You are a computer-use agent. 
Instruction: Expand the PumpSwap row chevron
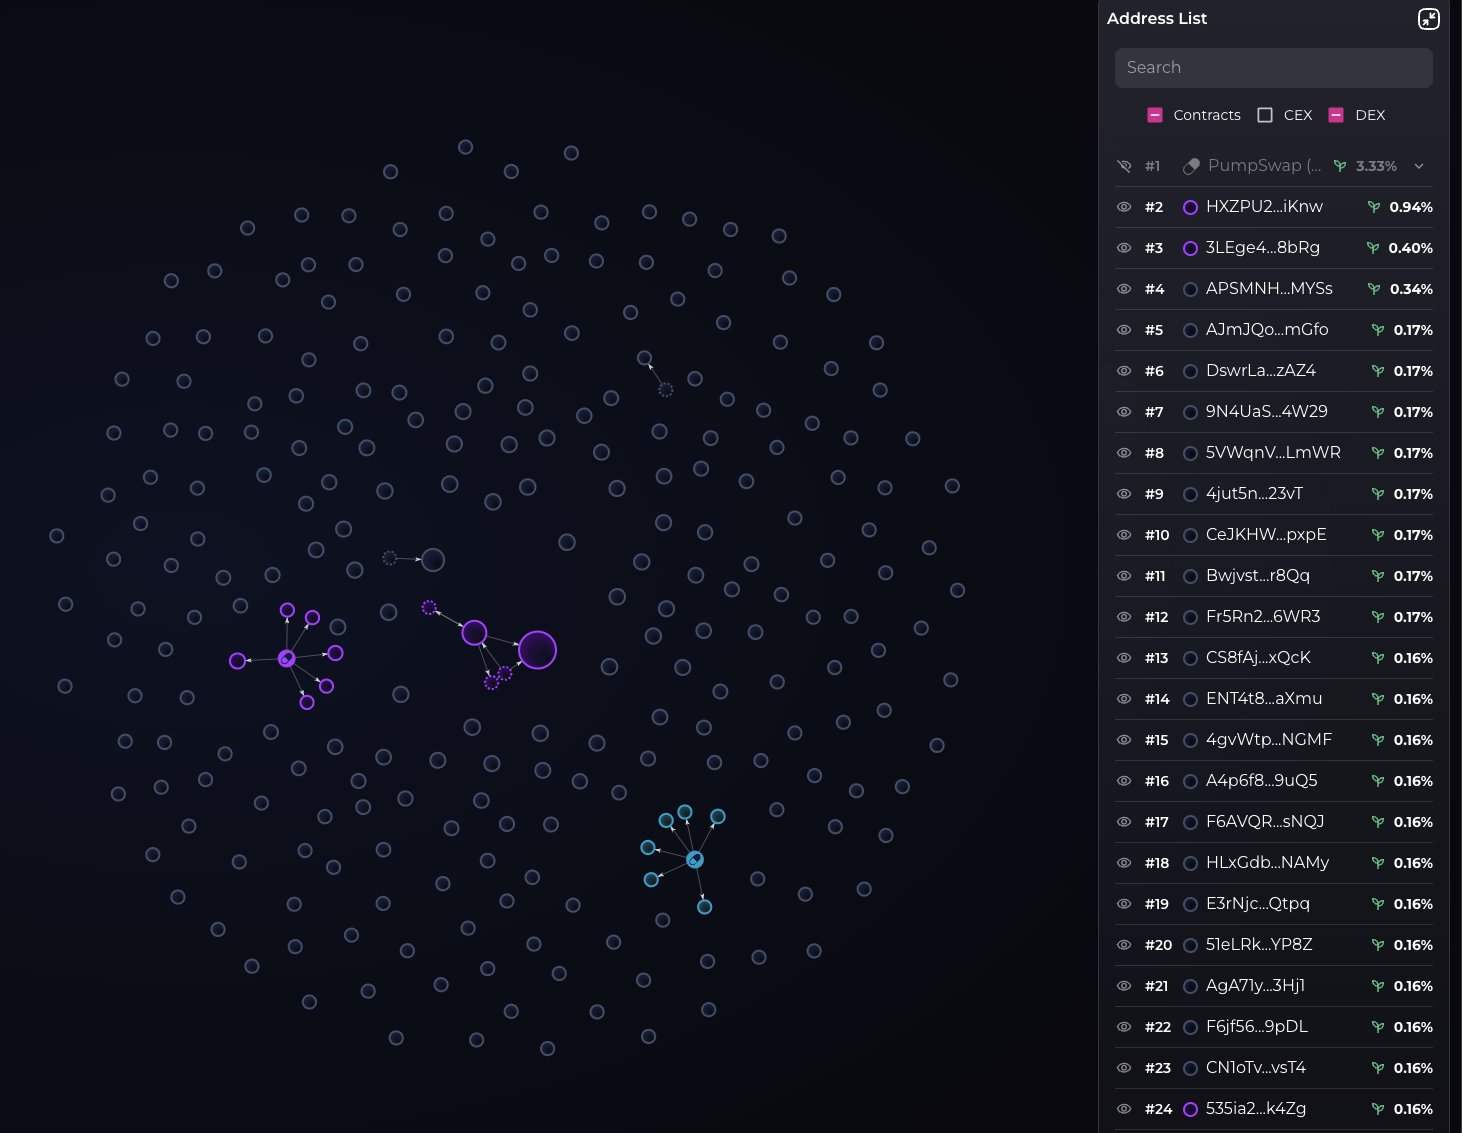coord(1419,166)
